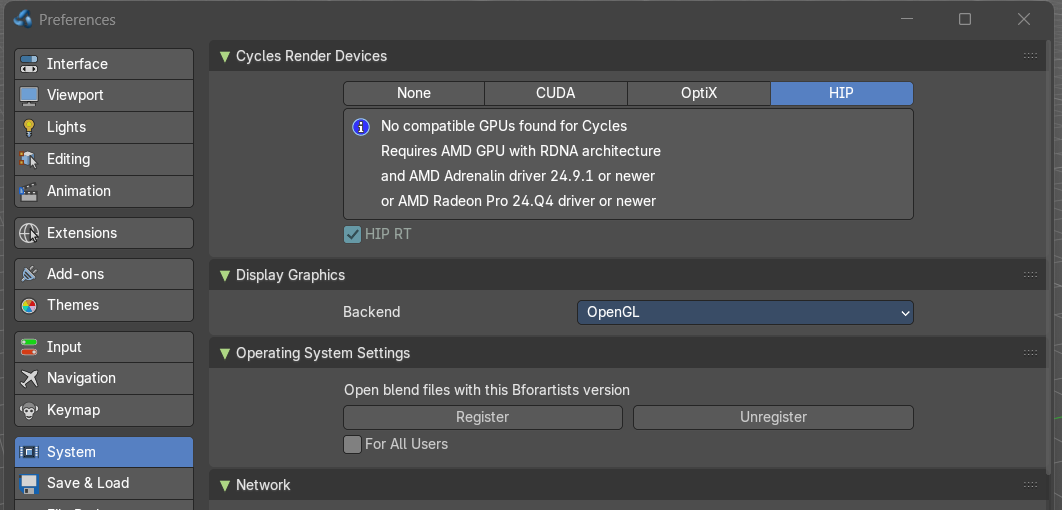Click the info icon in GPU message
Screen dimensions: 1062x510
(x=361, y=127)
